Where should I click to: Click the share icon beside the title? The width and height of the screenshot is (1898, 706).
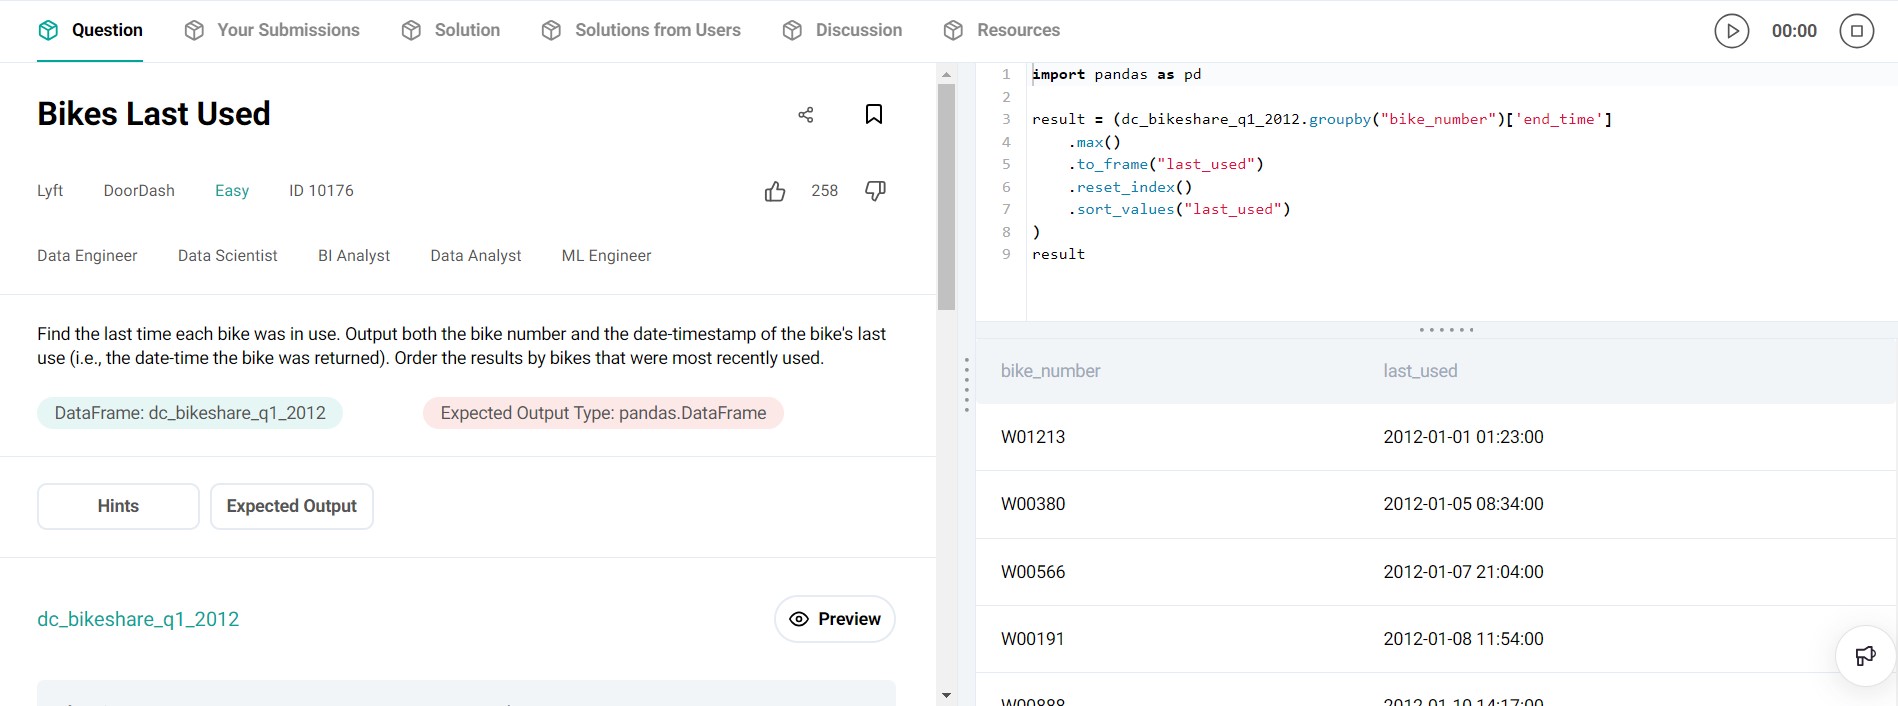click(x=805, y=115)
